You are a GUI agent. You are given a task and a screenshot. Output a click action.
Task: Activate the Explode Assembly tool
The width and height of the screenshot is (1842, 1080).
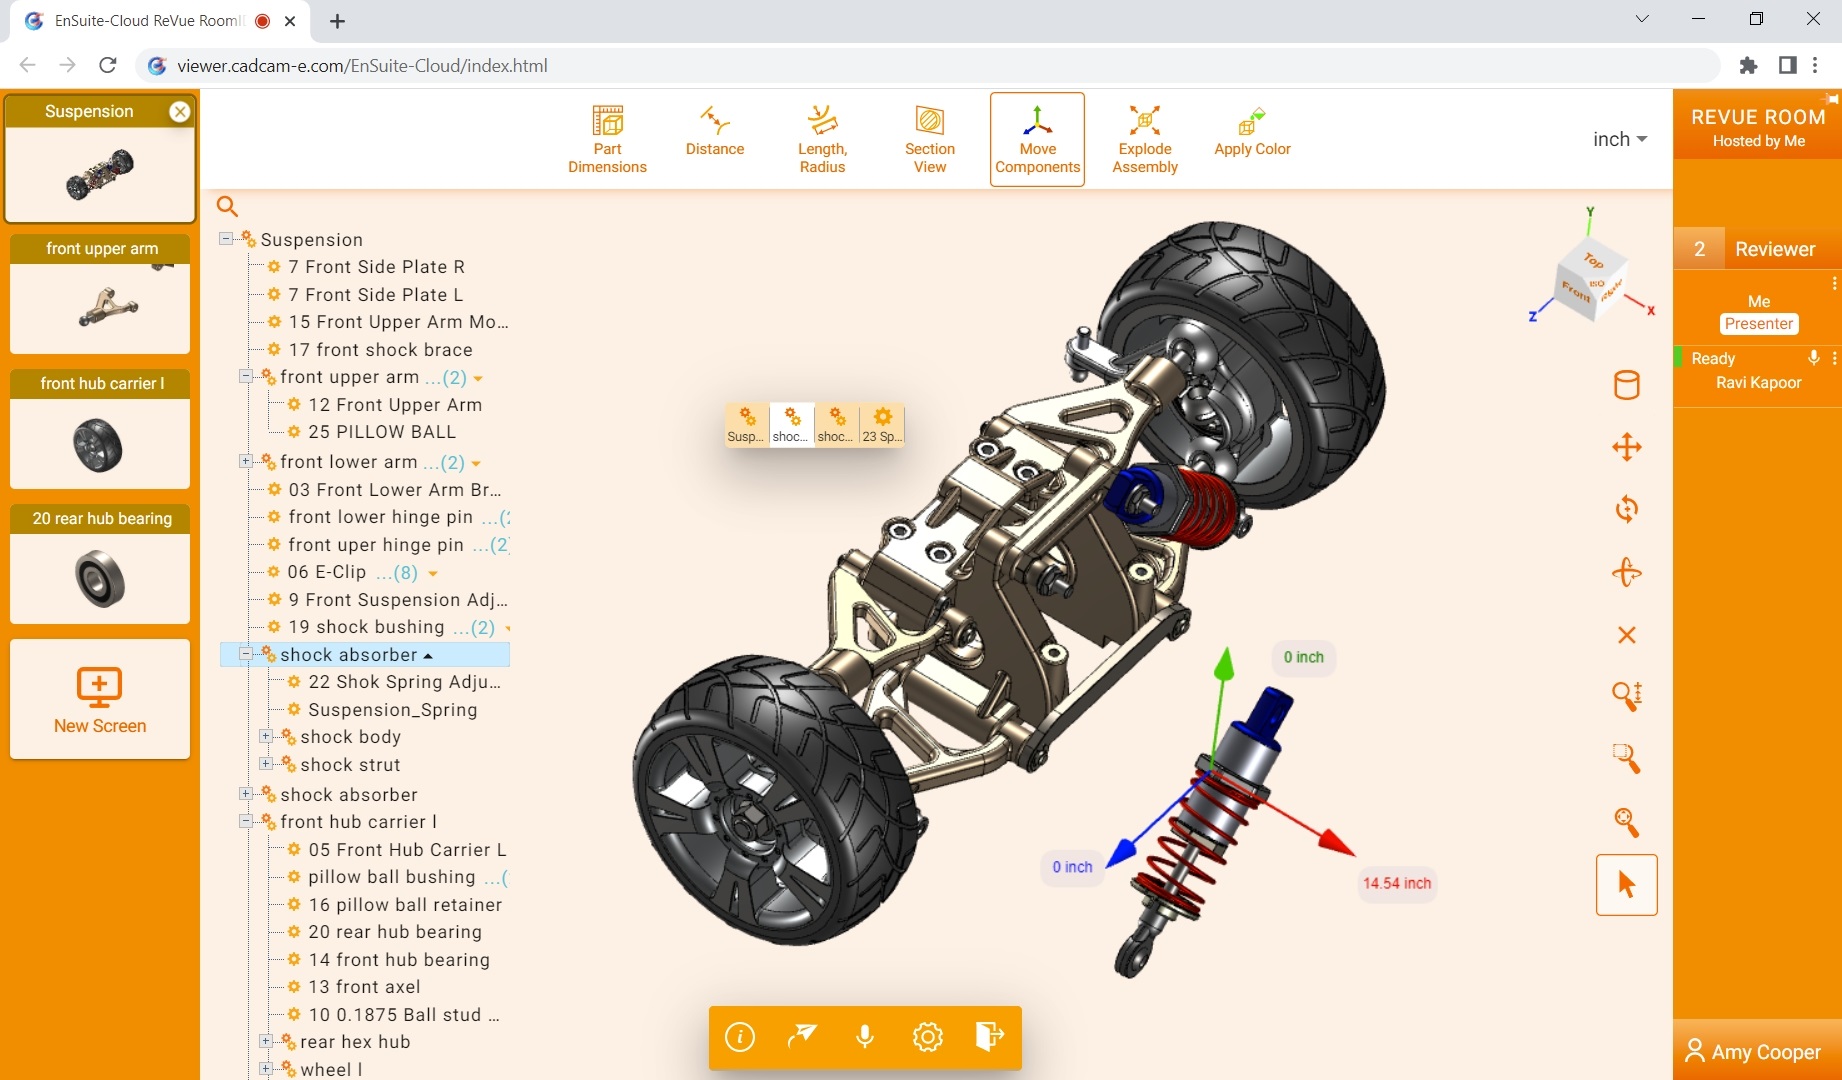pyautogui.click(x=1145, y=139)
